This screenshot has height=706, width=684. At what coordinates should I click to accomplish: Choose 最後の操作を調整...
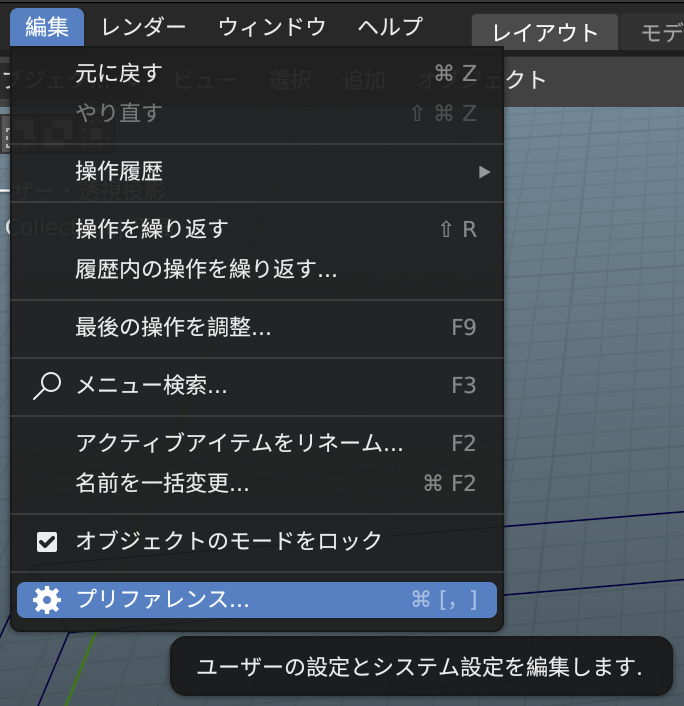coord(257,327)
